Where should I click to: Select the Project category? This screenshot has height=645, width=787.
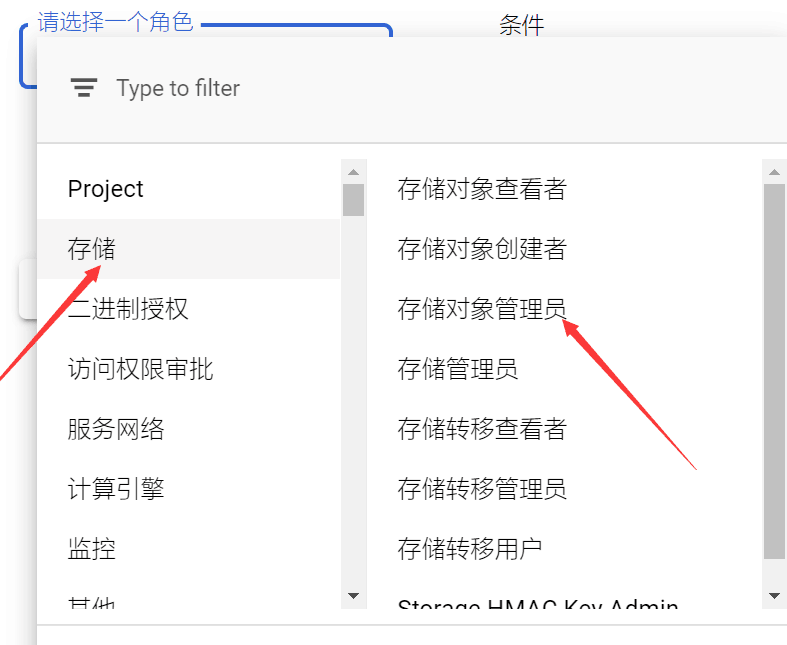[x=106, y=189]
